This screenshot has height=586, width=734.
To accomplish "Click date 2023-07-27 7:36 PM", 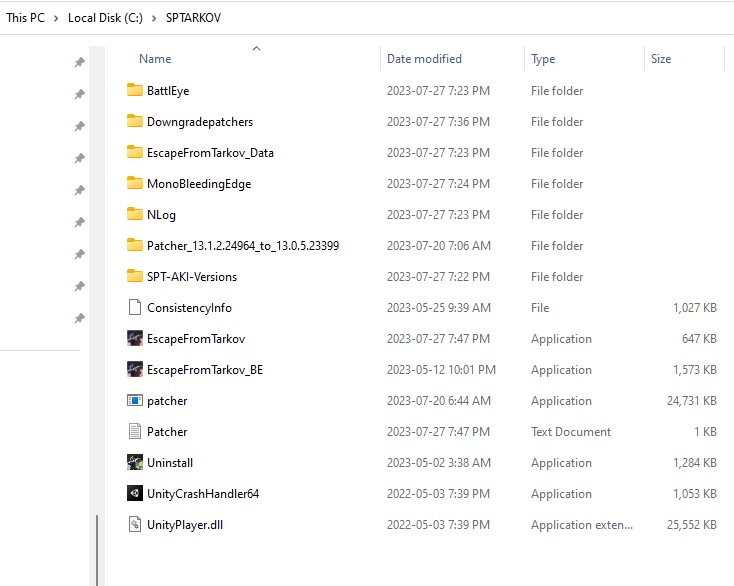I will (438, 122).
